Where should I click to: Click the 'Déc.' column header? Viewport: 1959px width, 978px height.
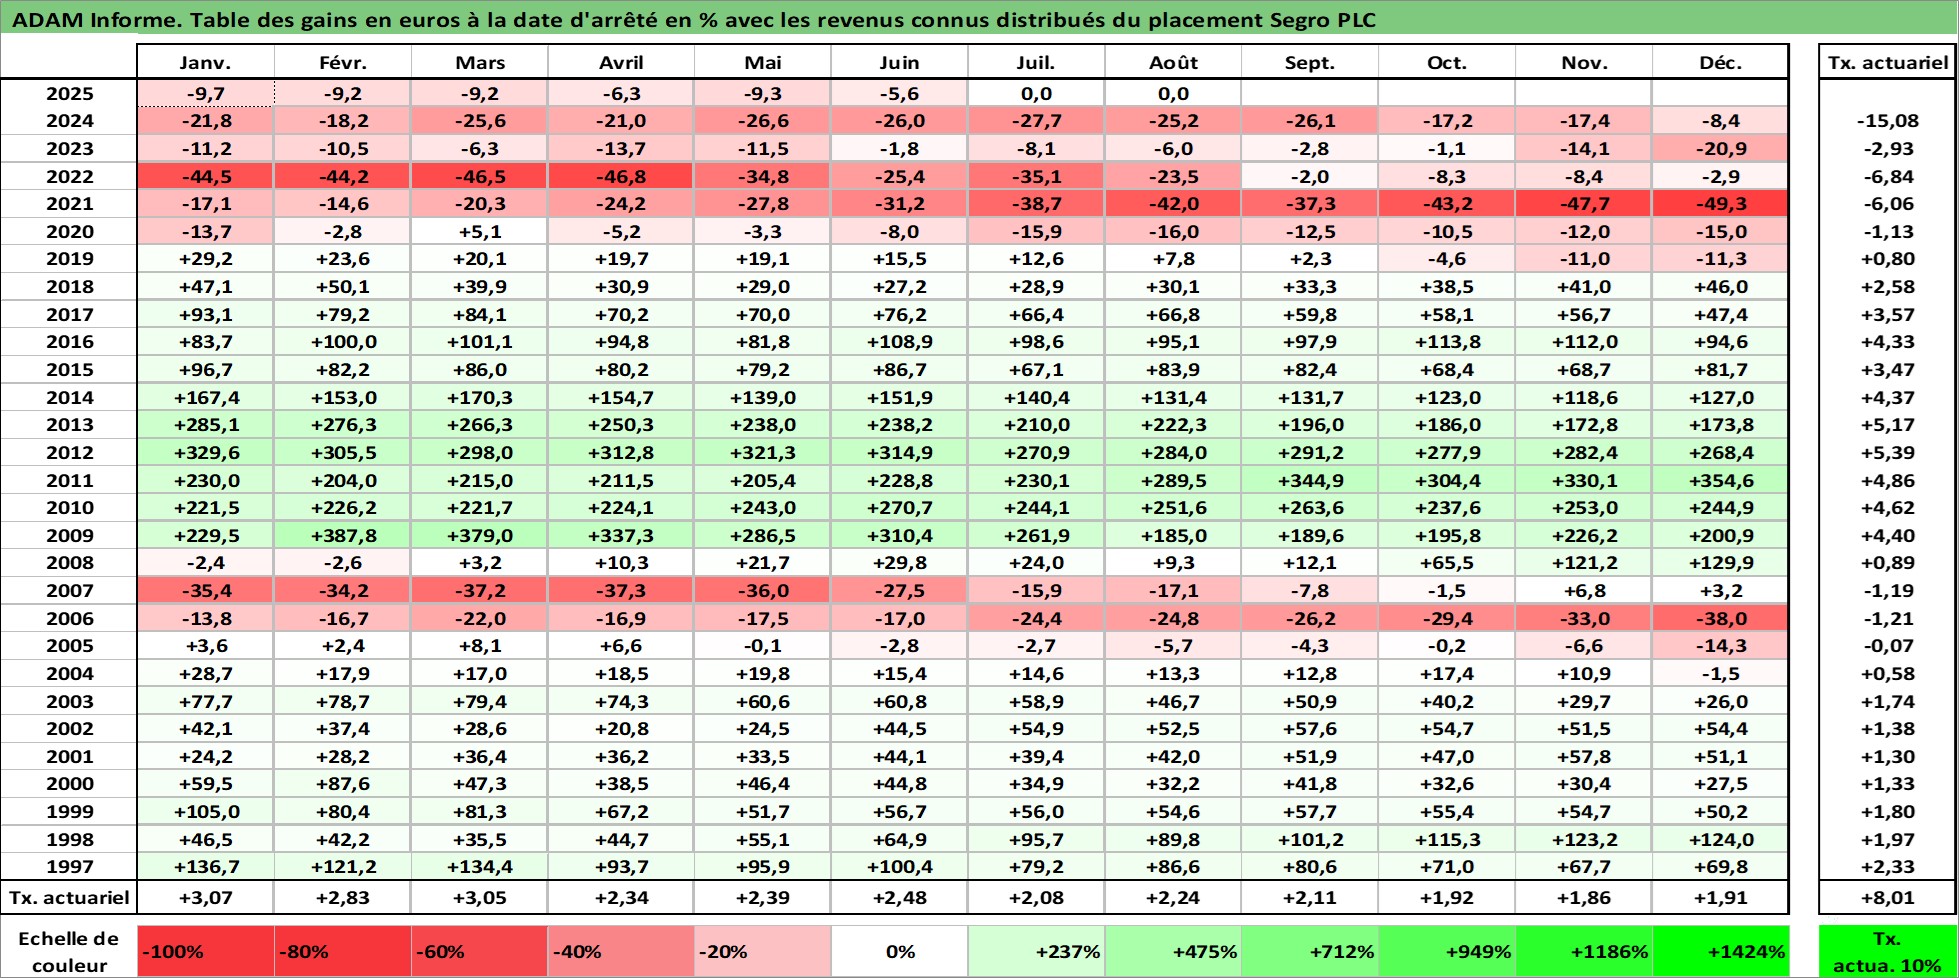[1720, 62]
